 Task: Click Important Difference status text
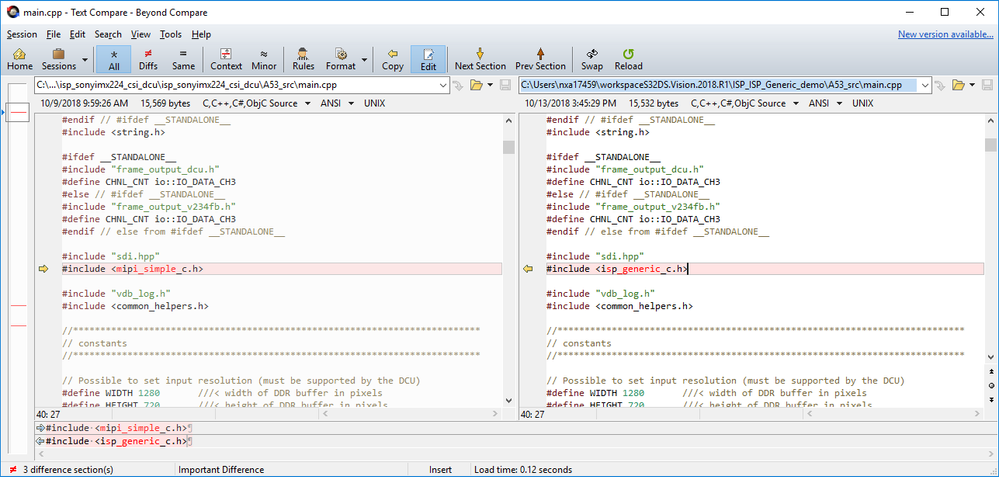(221, 470)
